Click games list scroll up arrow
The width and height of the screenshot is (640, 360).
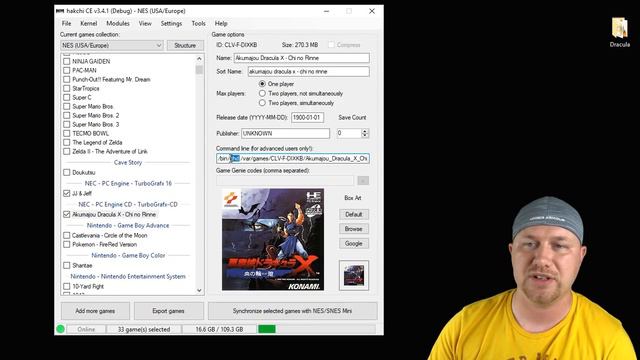click(199, 59)
